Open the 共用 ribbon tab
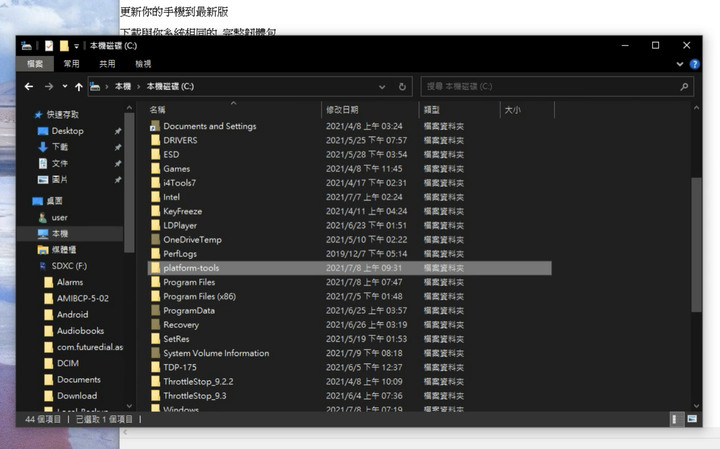This screenshot has width=720, height=449. click(x=107, y=64)
